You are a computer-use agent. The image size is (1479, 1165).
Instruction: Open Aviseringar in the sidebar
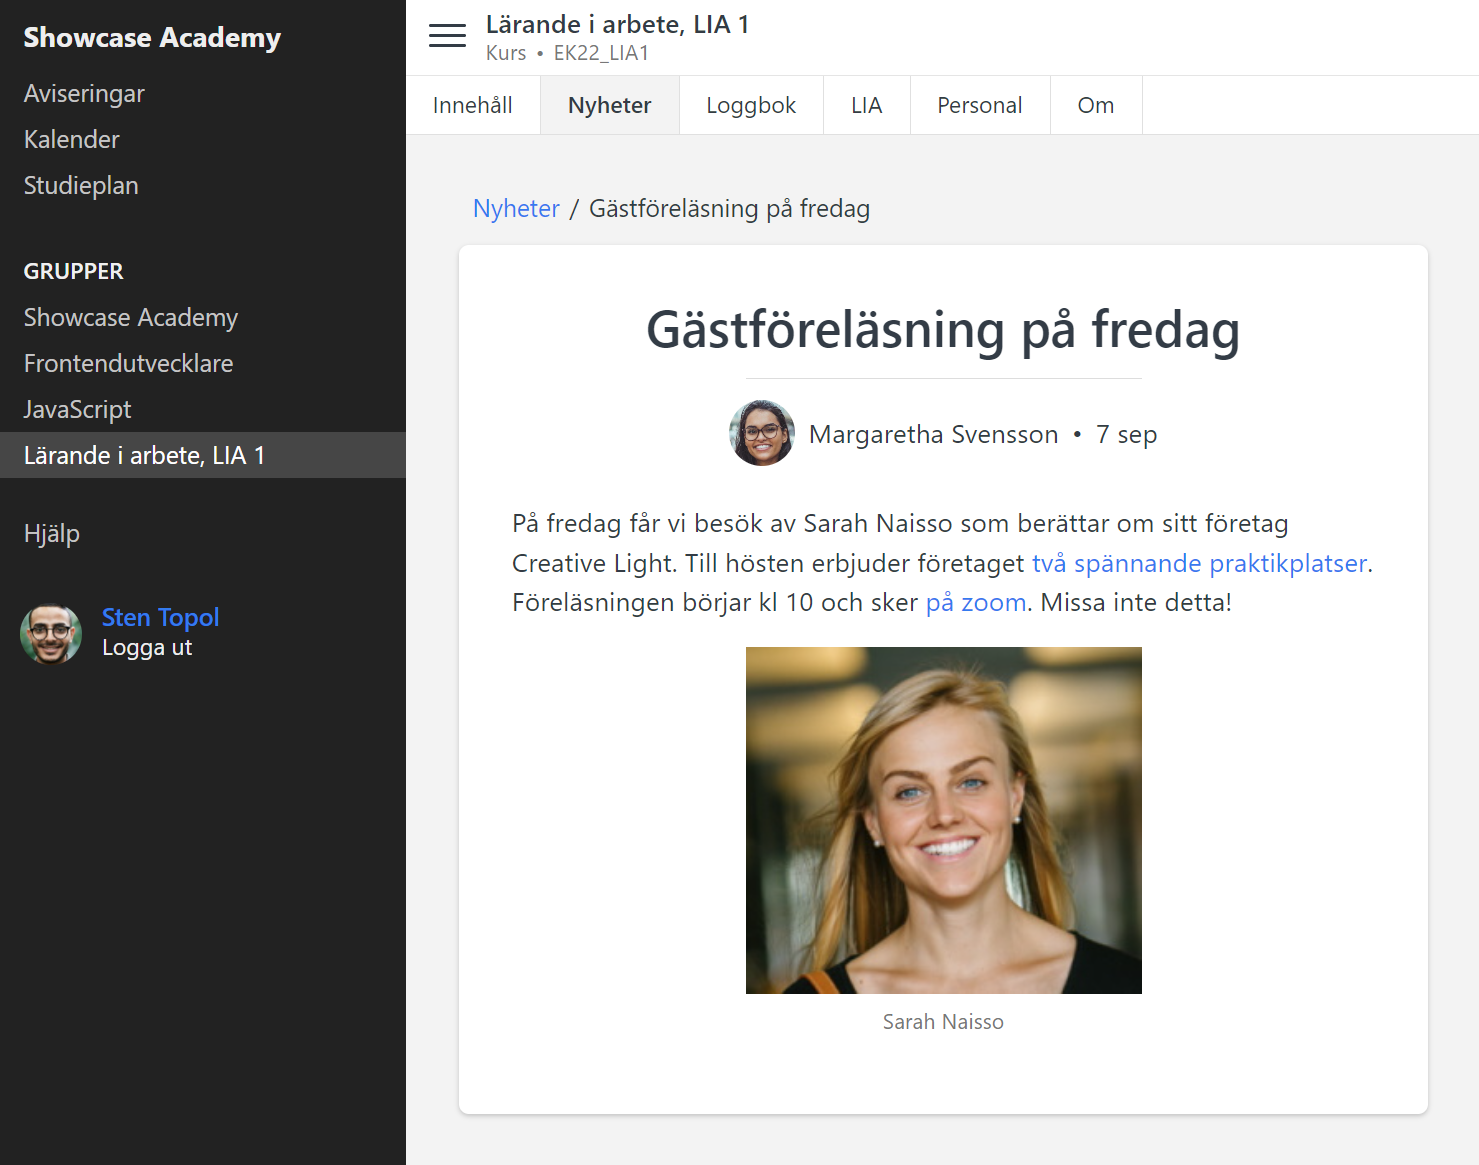(84, 93)
